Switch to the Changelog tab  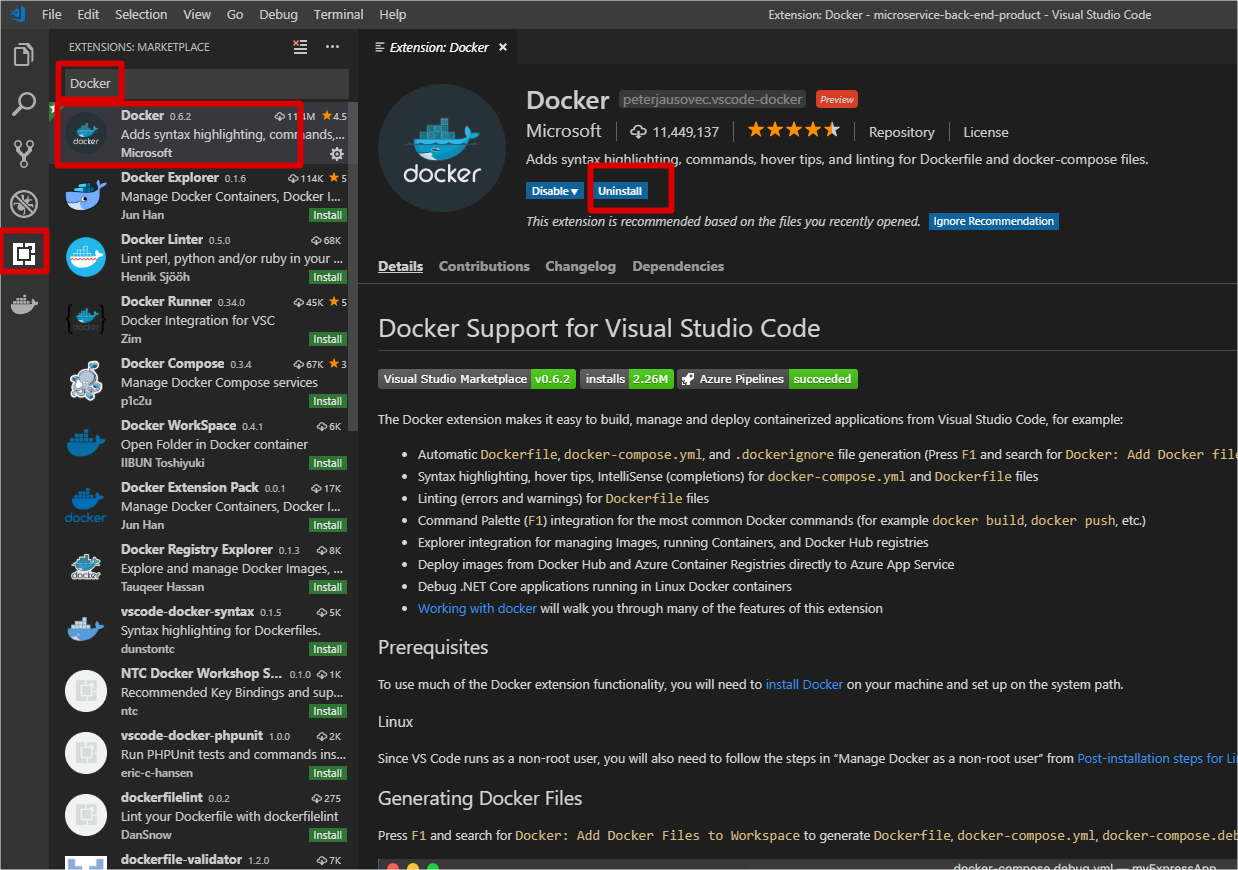(x=580, y=266)
